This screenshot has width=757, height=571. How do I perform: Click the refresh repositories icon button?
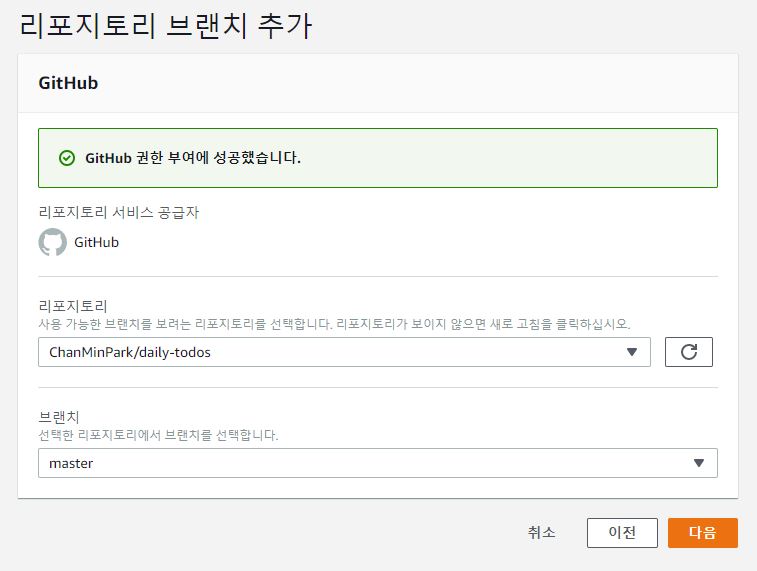tap(688, 352)
